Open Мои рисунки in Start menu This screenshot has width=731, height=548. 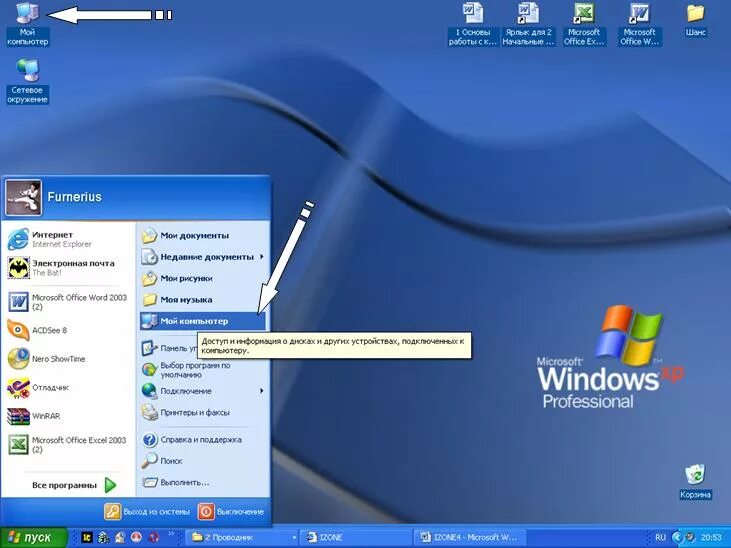203,278
